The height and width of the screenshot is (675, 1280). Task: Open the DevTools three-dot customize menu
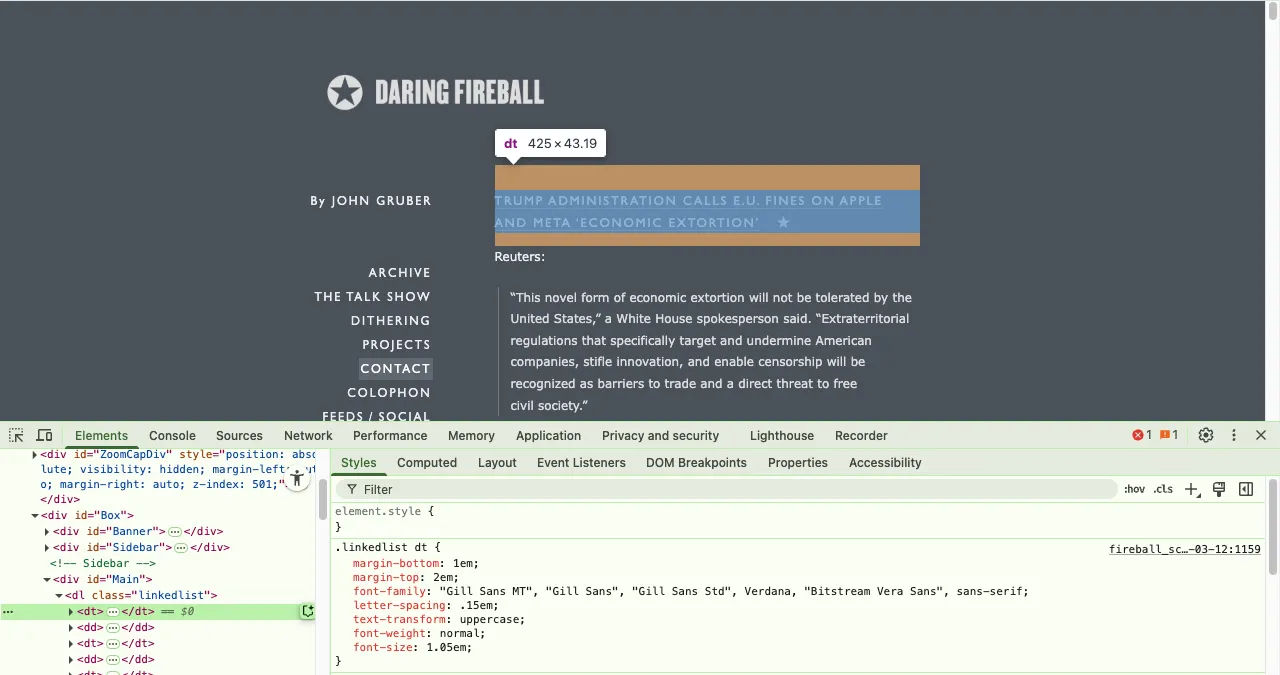pos(1234,435)
